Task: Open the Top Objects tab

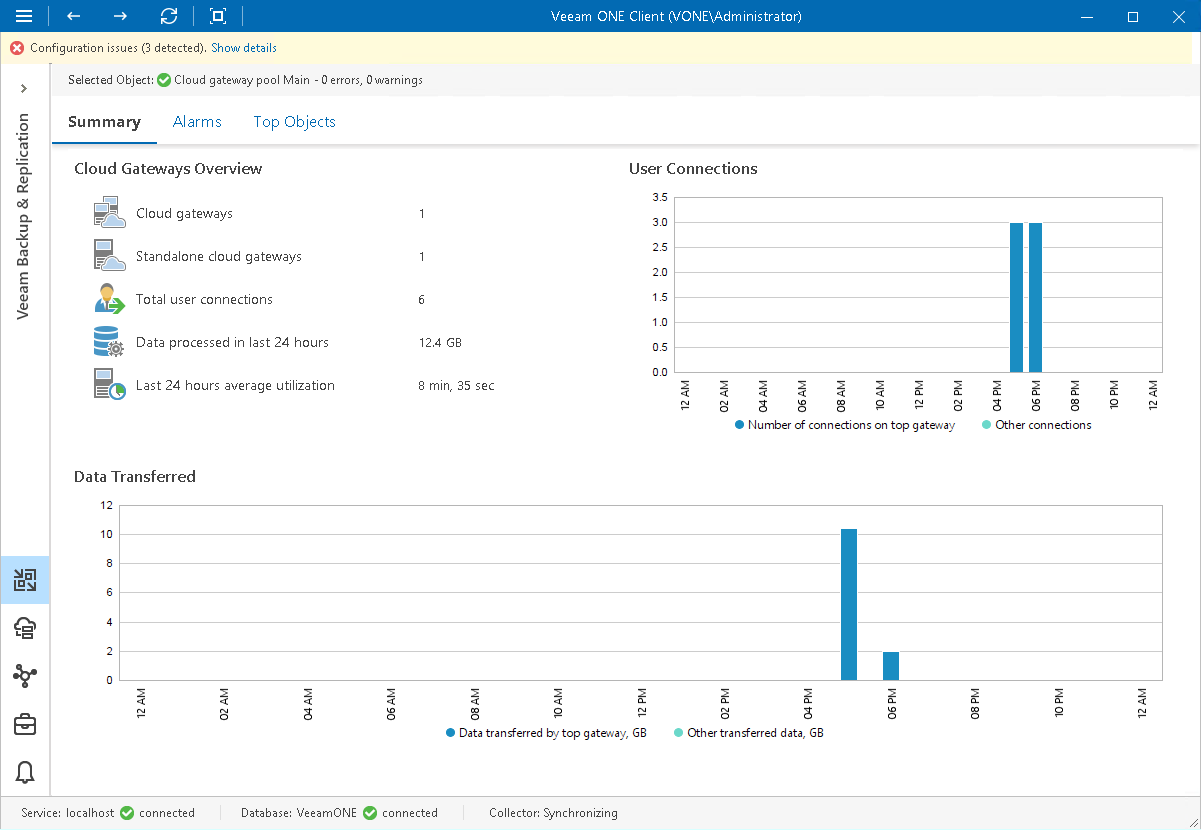Action: click(x=294, y=121)
